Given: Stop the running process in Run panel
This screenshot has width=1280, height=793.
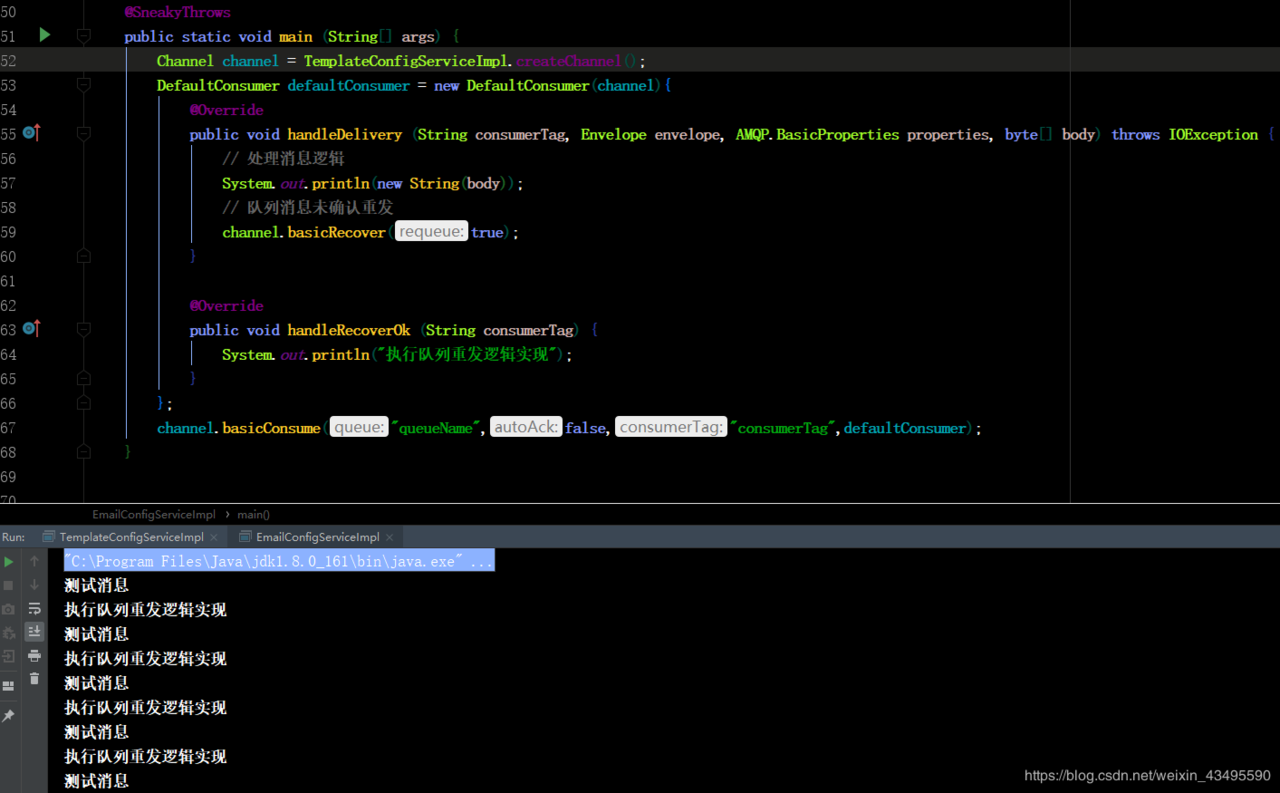Looking at the screenshot, I should click(x=9, y=585).
